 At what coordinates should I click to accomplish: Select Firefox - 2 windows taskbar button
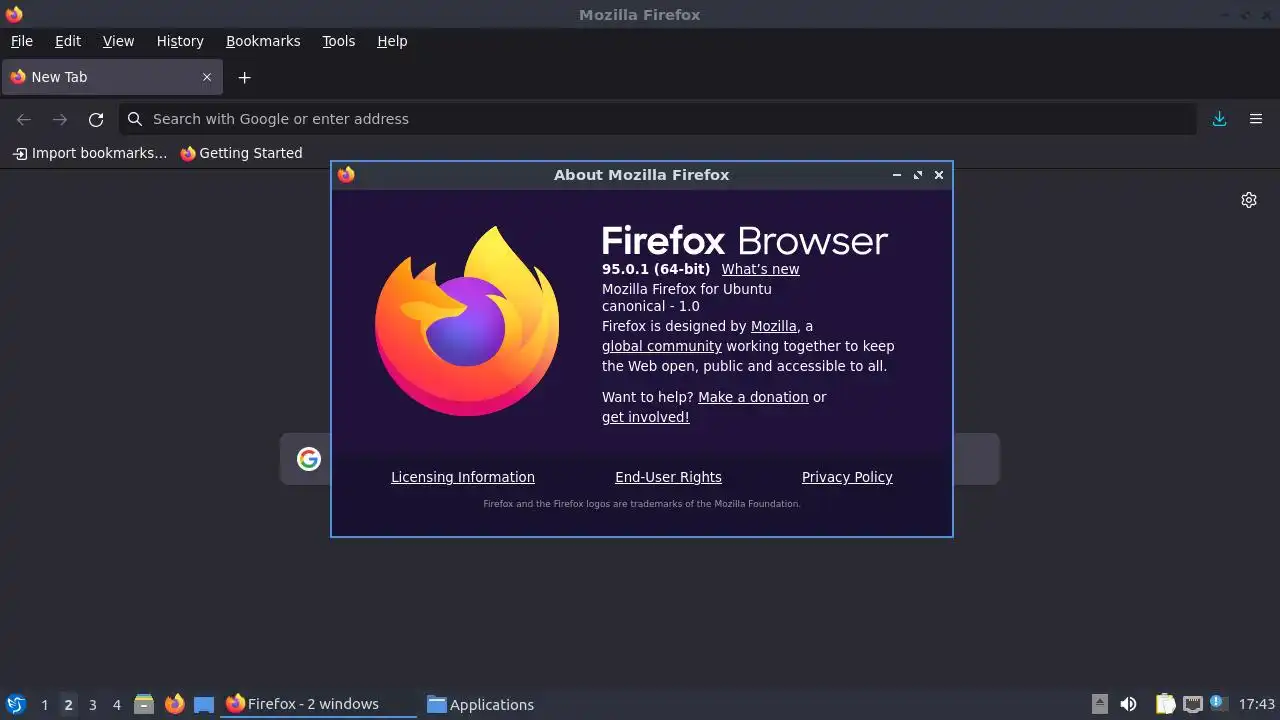point(319,704)
